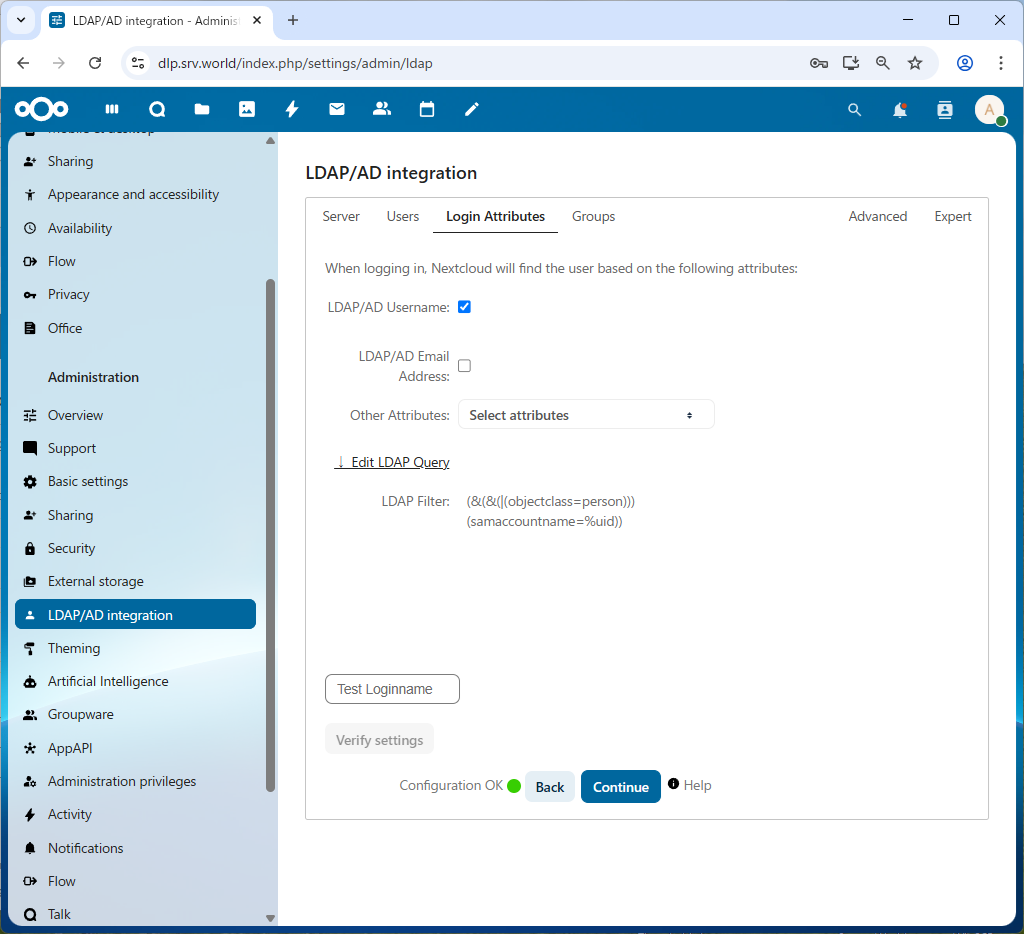Bookmark this page with star icon
This screenshot has height=934, width=1024.
tap(915, 63)
